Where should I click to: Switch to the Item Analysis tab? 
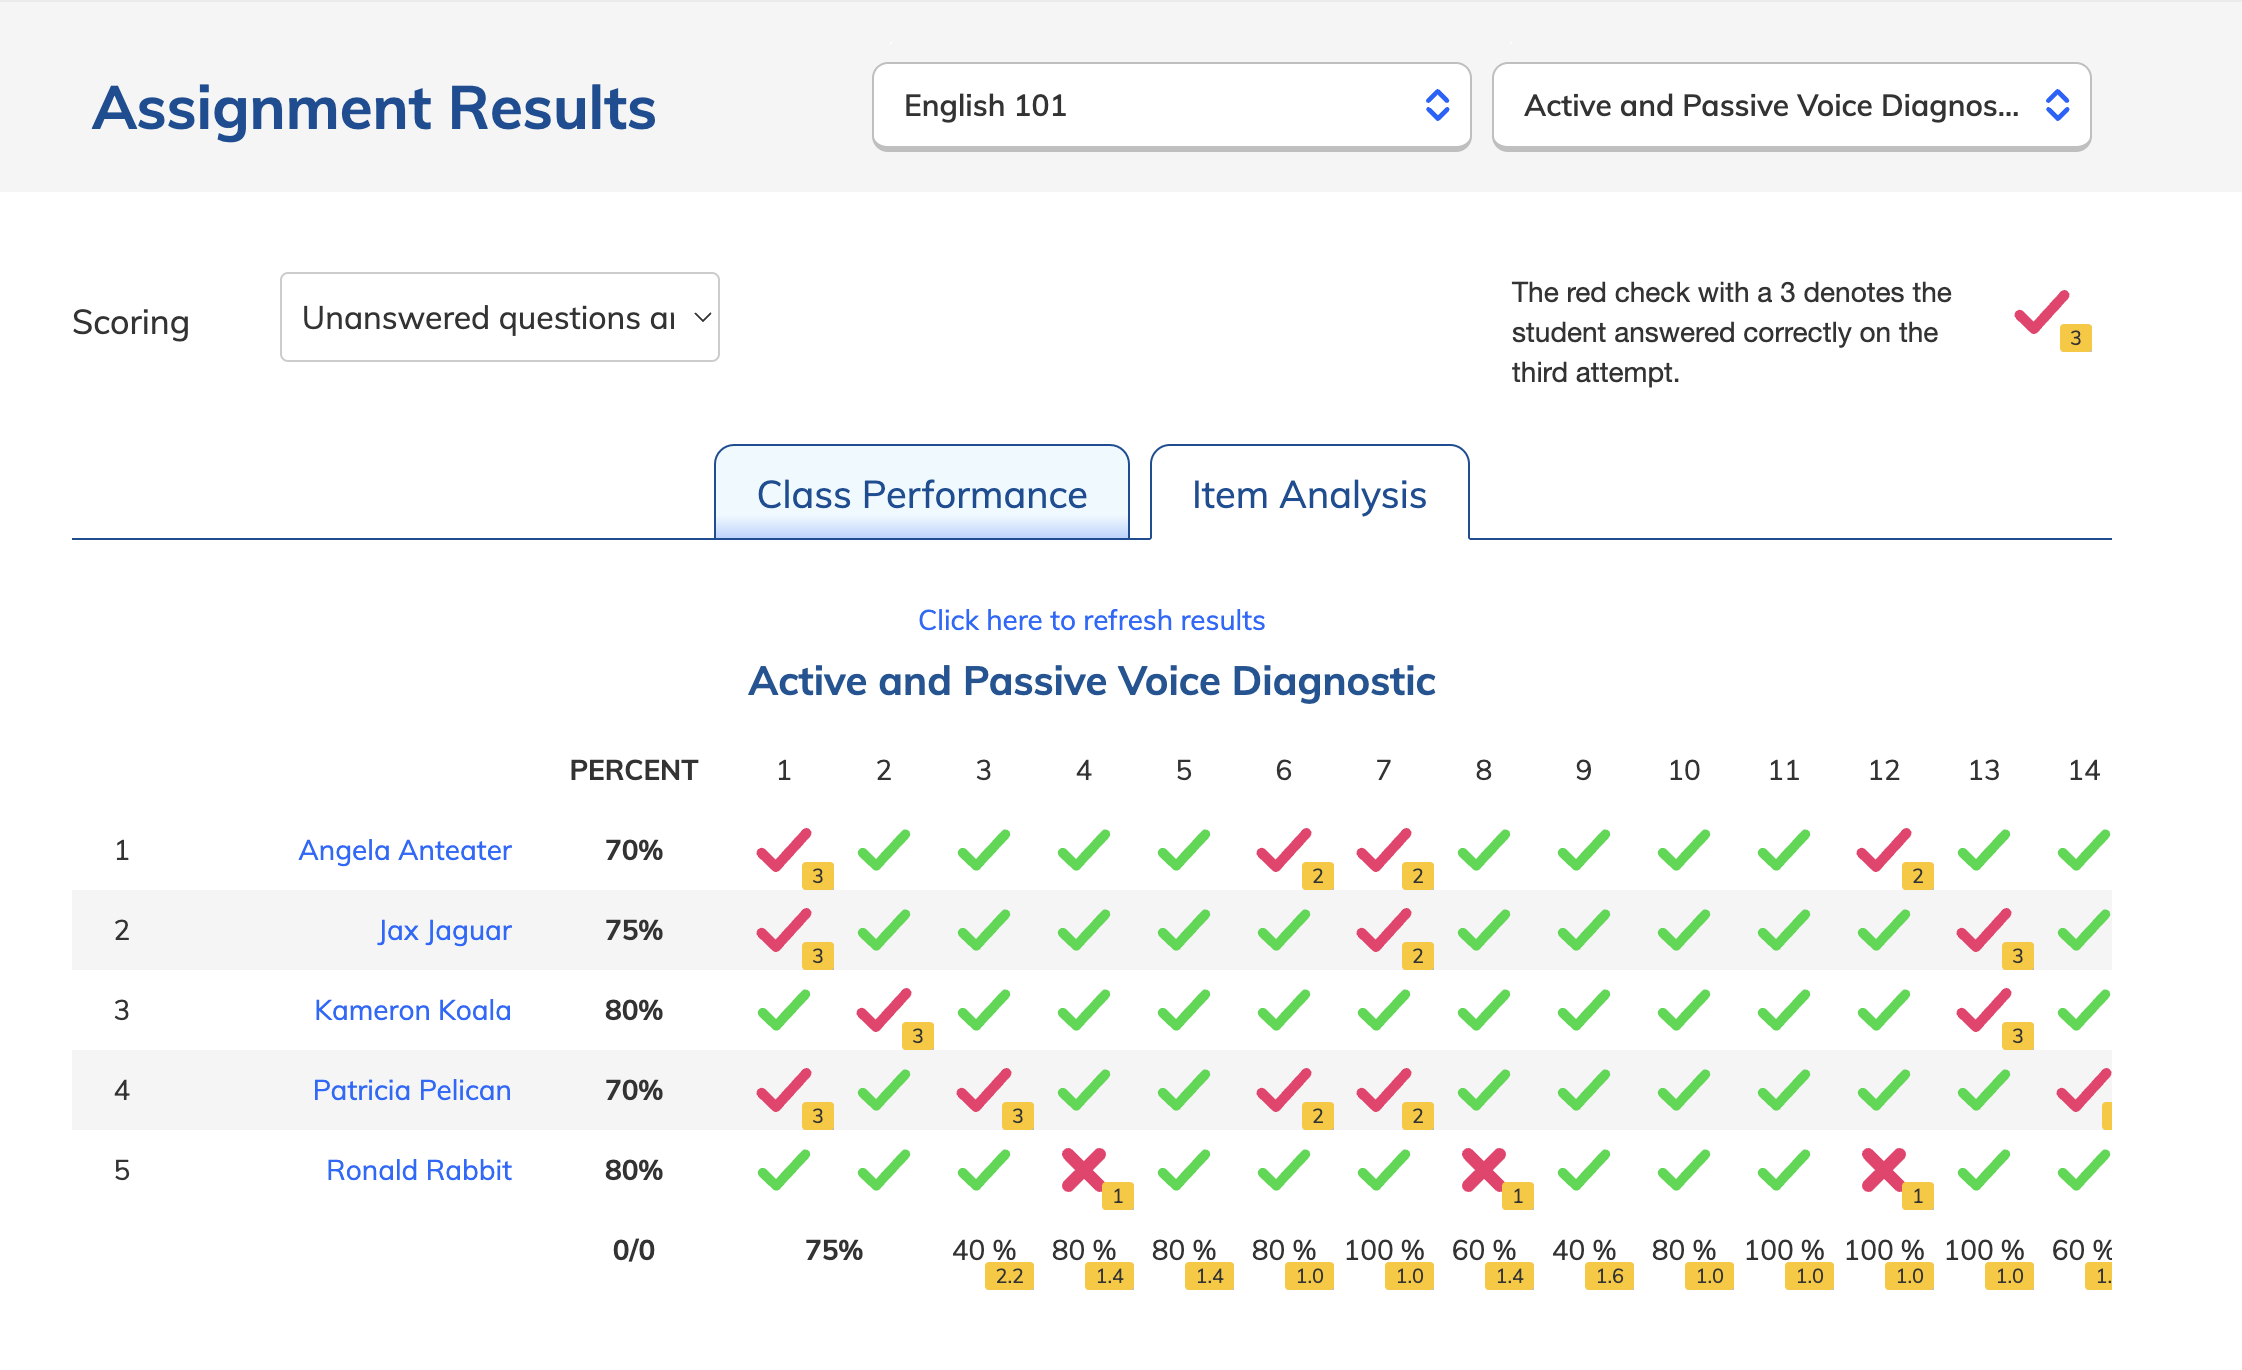click(x=1309, y=494)
